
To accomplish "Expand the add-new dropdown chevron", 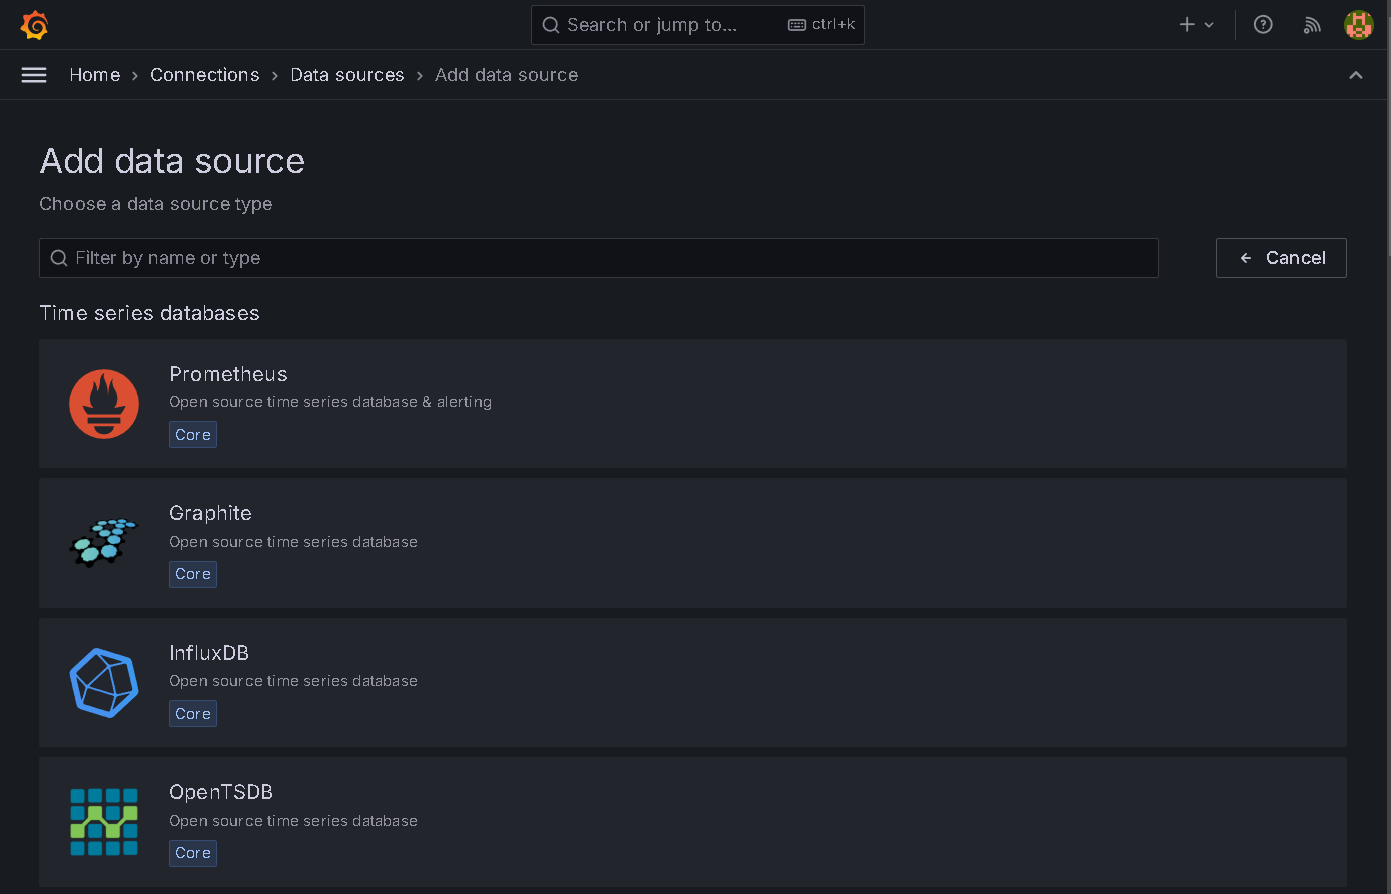I will [1209, 25].
